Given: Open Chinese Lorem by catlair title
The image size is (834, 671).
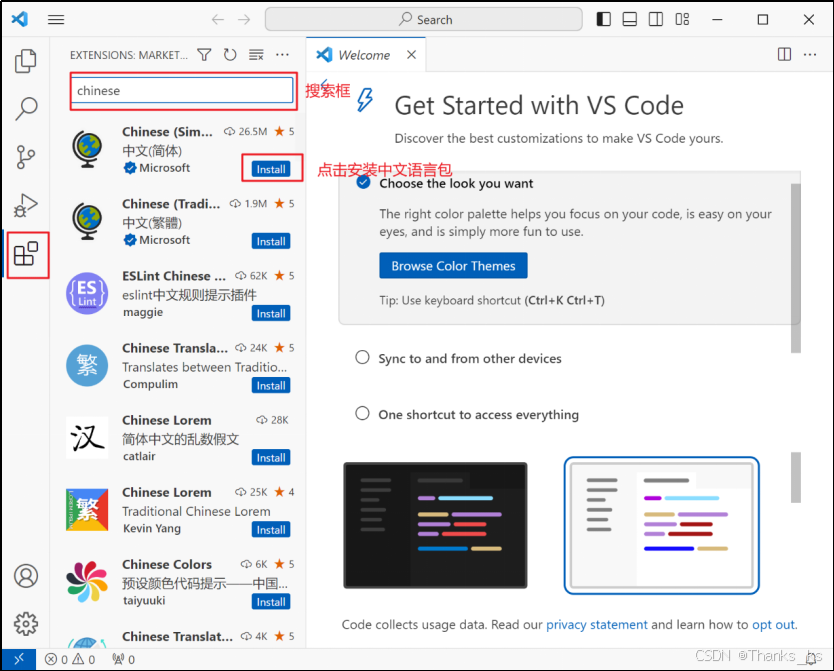Looking at the screenshot, I should coord(167,420).
